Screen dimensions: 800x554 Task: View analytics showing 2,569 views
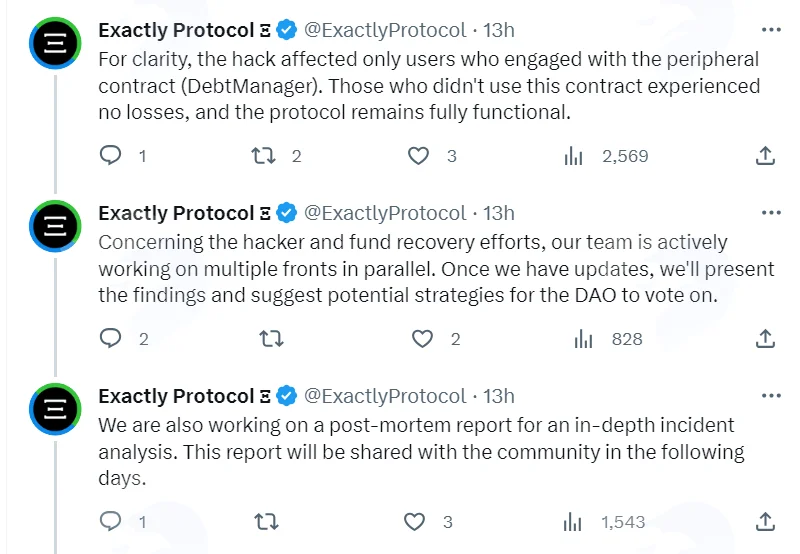click(606, 156)
